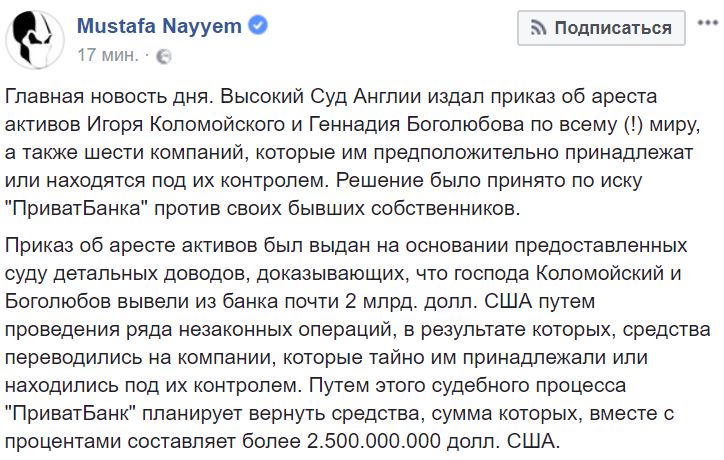Screen dimensions: 724x460
Task: Click the globe public-privacy icon
Action: 164,56
